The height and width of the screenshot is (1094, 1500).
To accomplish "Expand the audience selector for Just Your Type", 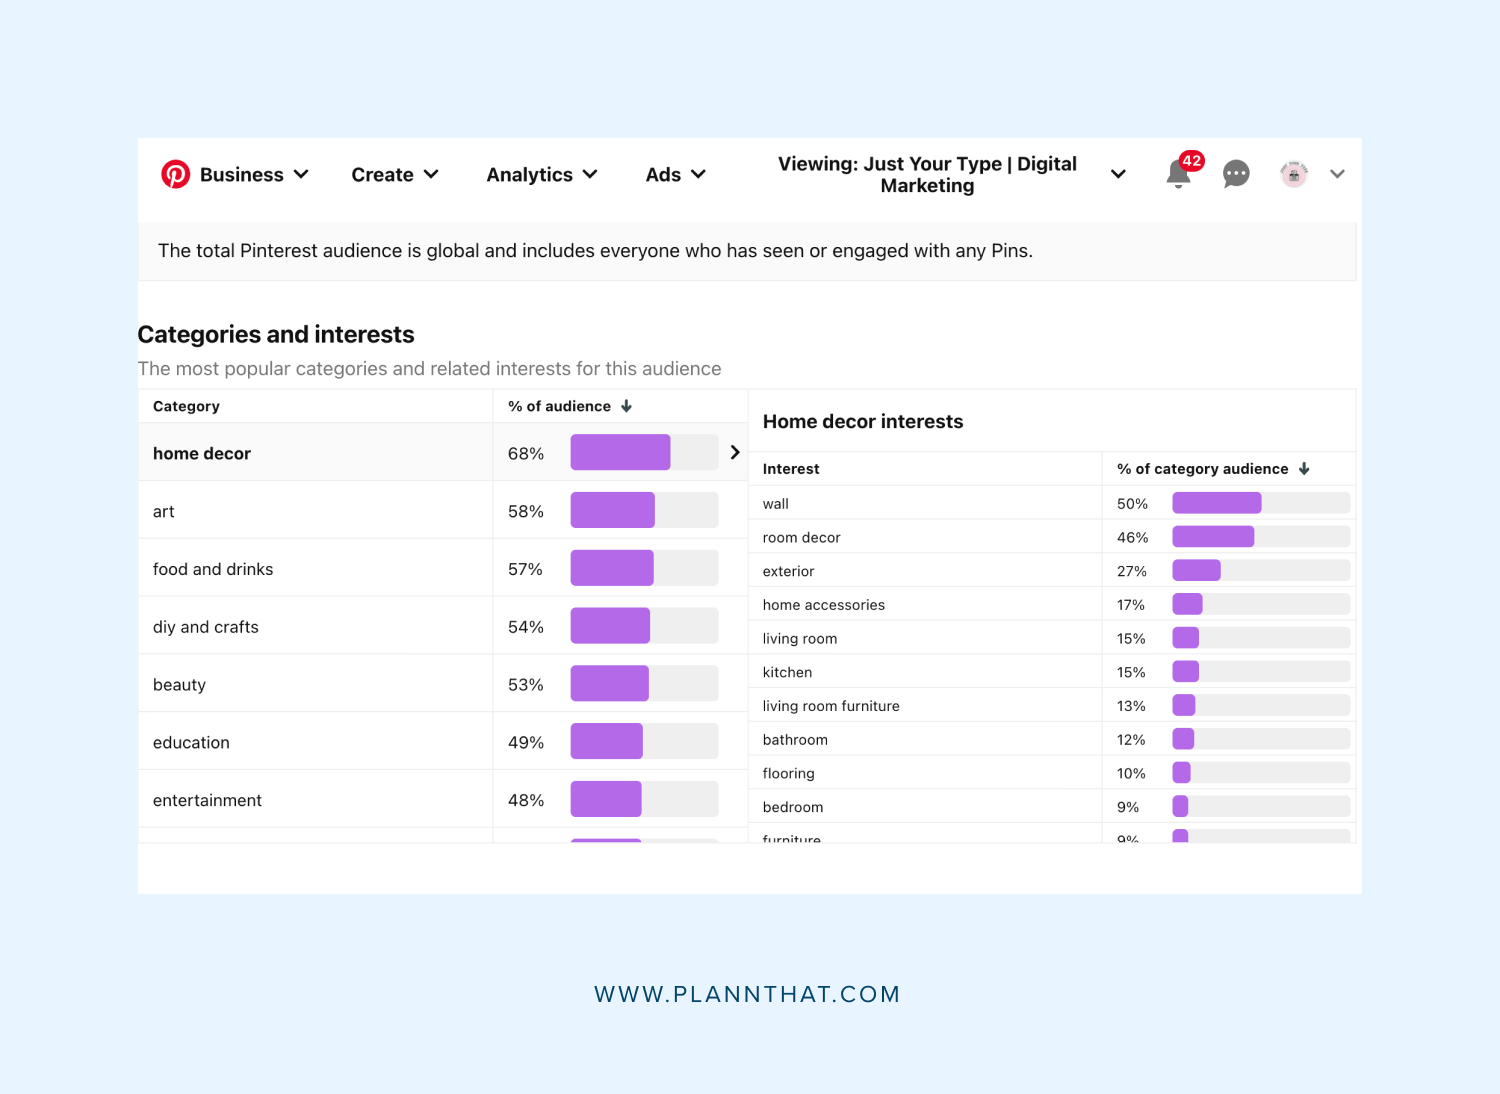I will 1118,174.
